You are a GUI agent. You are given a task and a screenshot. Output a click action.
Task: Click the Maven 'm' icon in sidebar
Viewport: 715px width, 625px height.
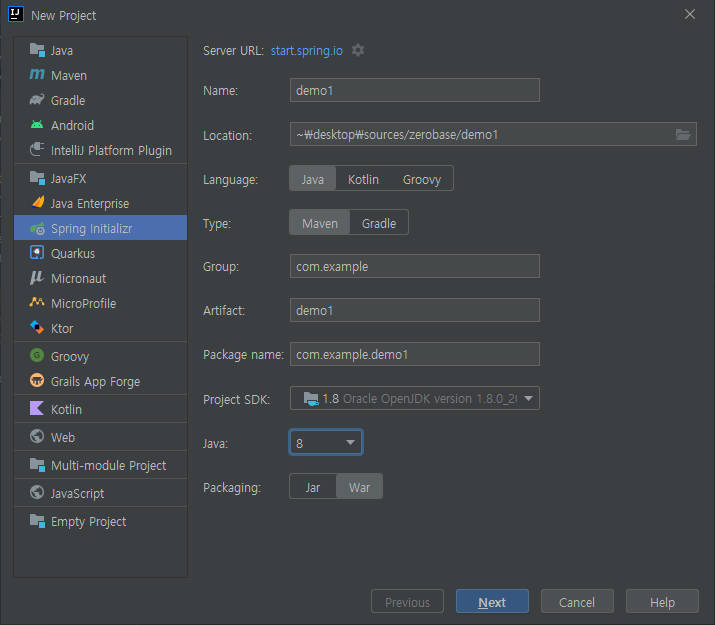pyautogui.click(x=37, y=74)
